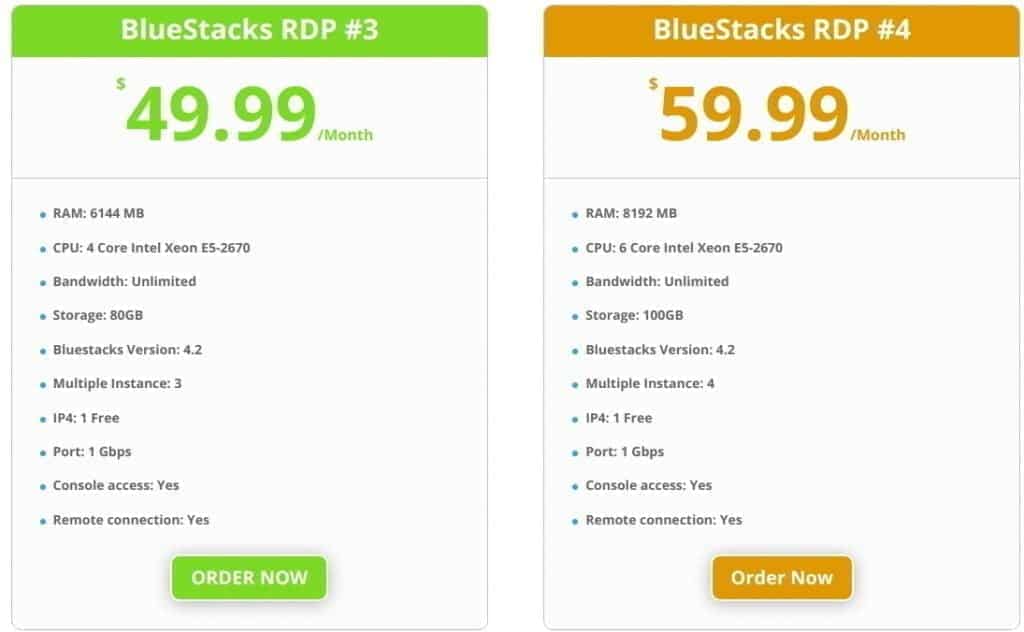Image resolution: width=1024 pixels, height=632 pixels.
Task: Click the bullet icon beside RAM: 6144 MB
Action: (42, 213)
